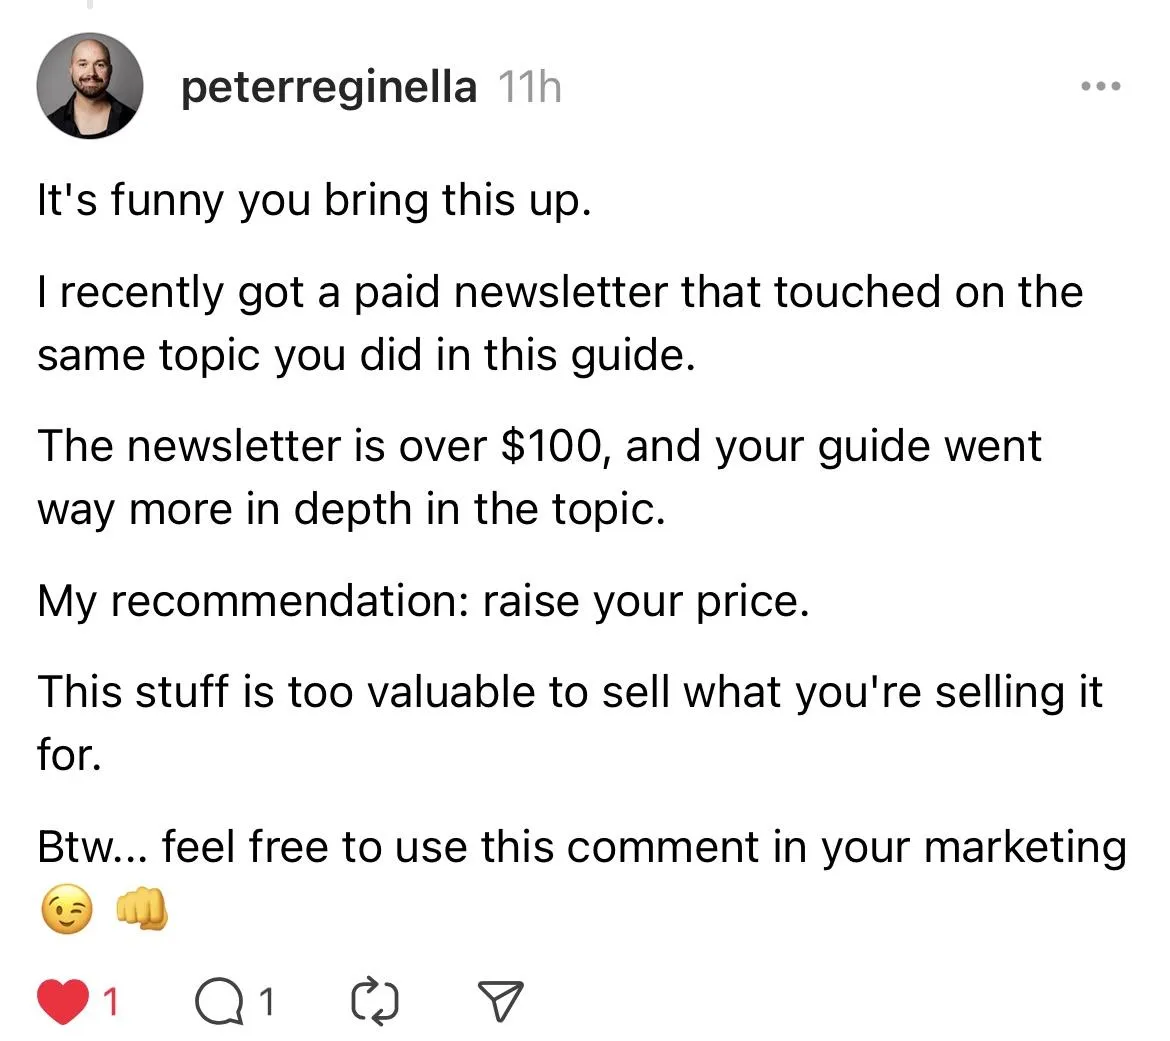
Task: Click the word "marketing" in the comment
Action: pyautogui.click(x=1025, y=847)
